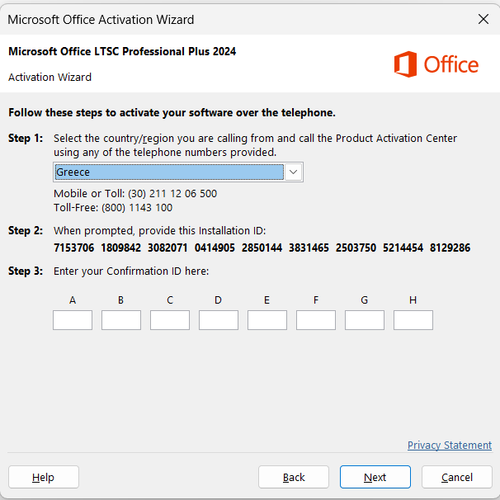Select Installation ID group 5214454

(x=403, y=248)
